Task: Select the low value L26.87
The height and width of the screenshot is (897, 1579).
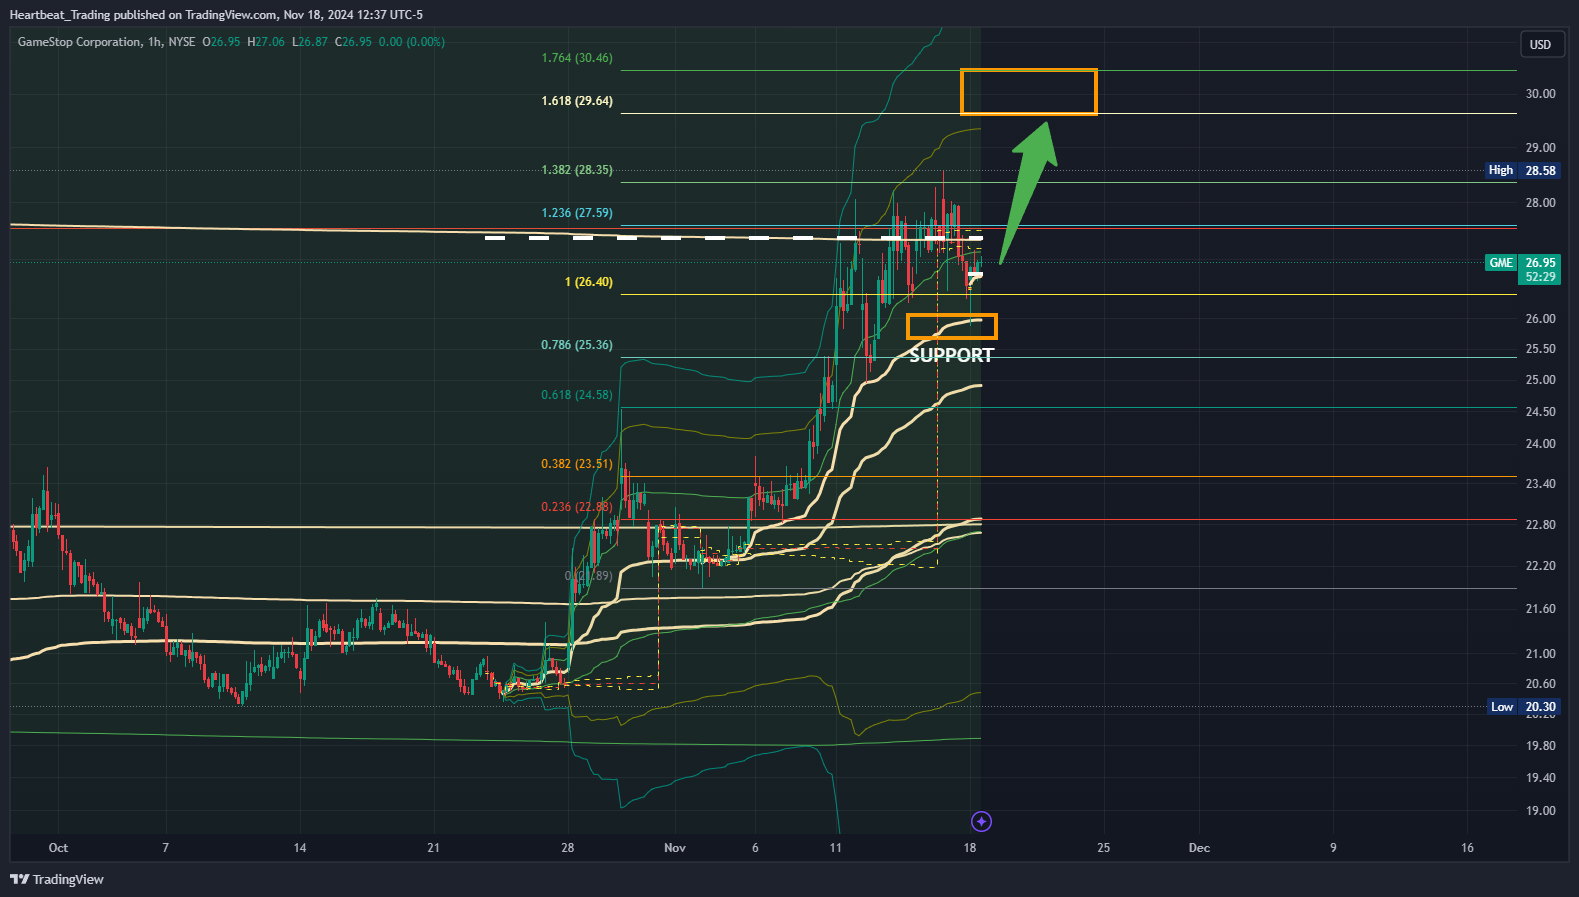Action: [310, 42]
